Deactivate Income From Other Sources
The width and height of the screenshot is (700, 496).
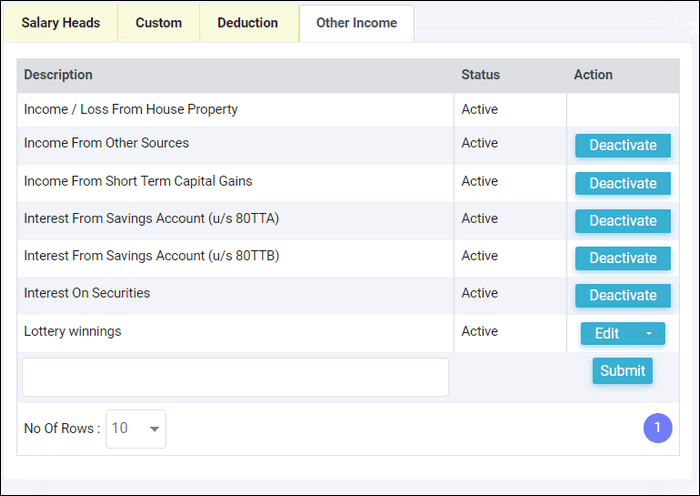622,146
